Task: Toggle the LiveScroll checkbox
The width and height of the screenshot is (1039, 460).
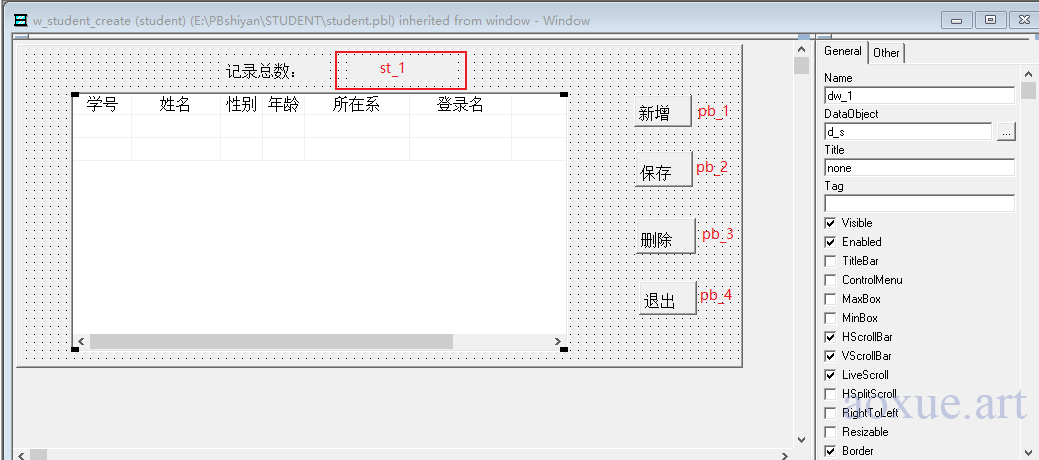Action: coord(830,375)
